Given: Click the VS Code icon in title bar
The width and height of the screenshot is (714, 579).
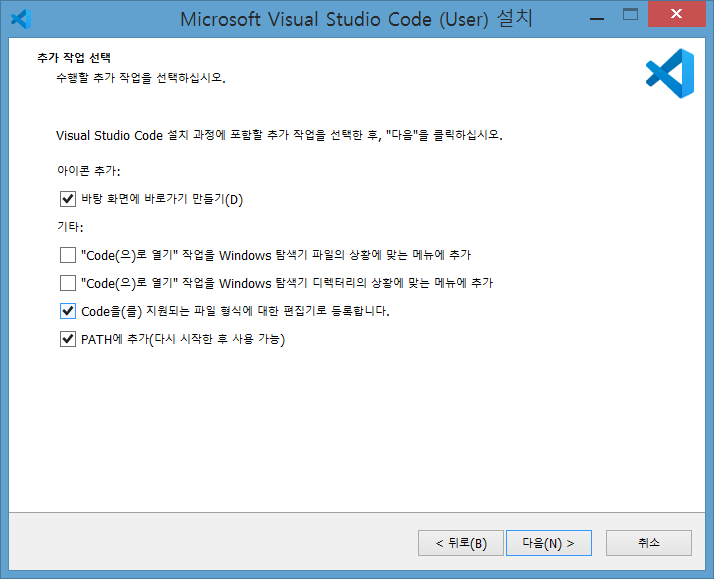Looking at the screenshot, I should pos(21,19).
